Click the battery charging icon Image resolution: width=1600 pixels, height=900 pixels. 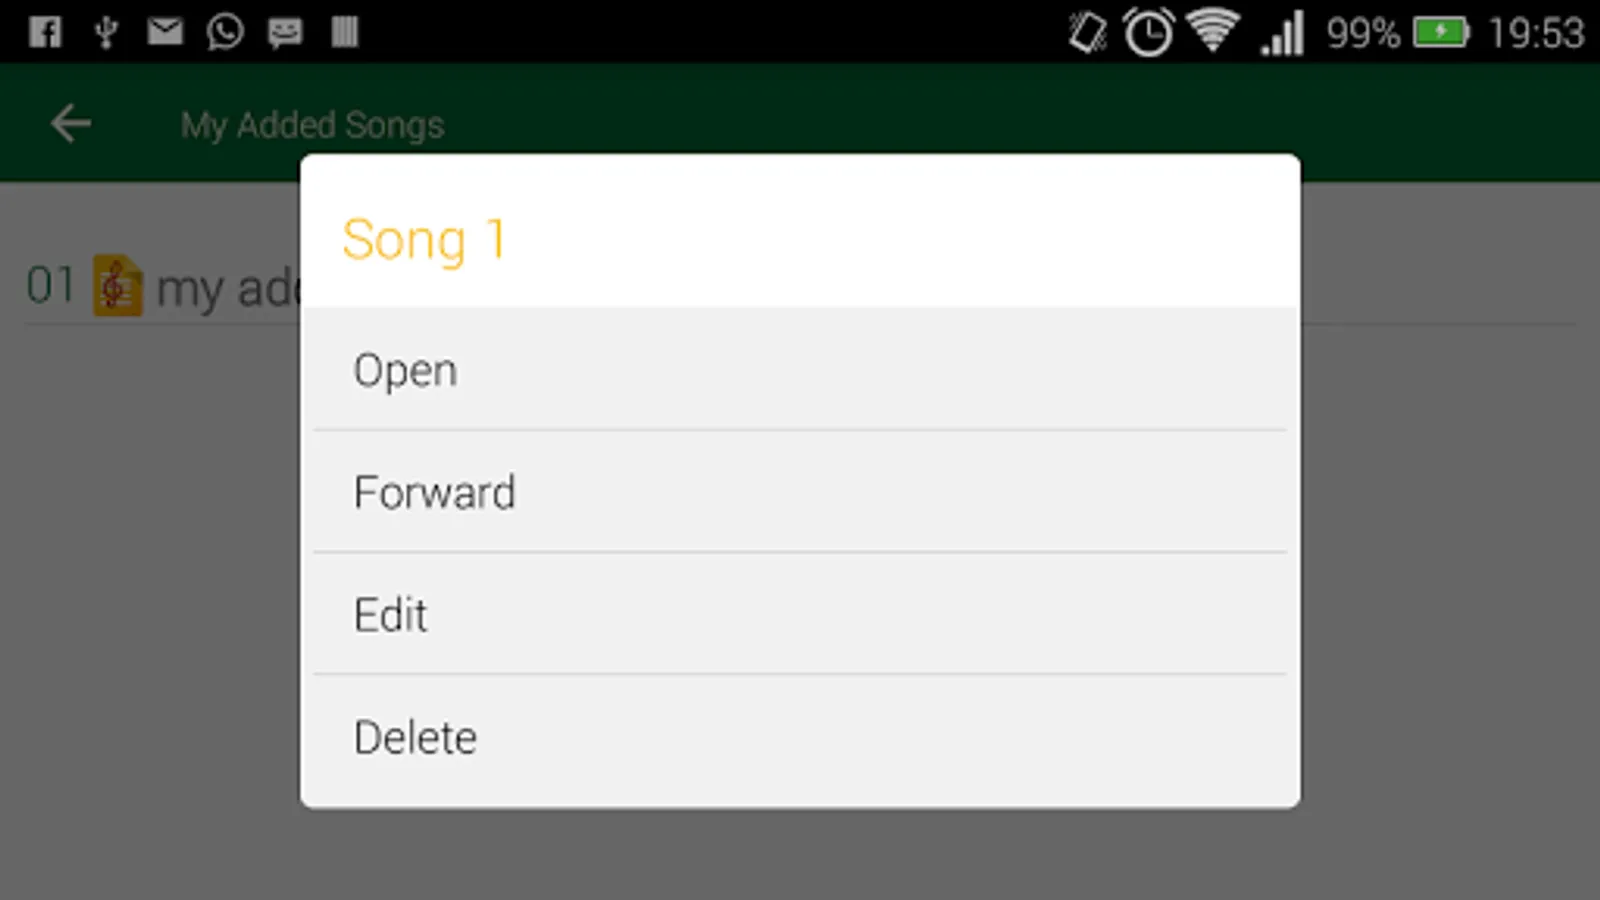click(1441, 33)
